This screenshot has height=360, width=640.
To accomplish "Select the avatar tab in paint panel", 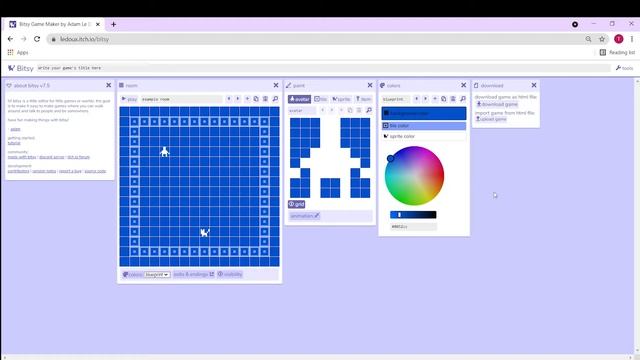I will 299,99.
